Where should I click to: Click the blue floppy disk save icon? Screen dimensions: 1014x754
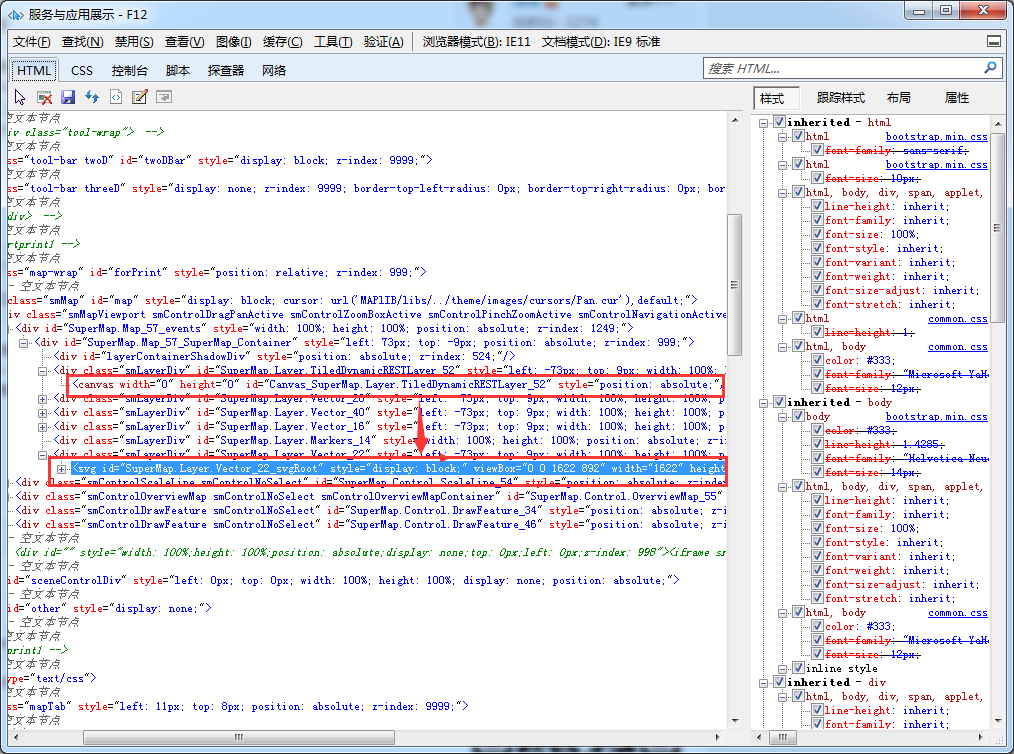point(68,97)
